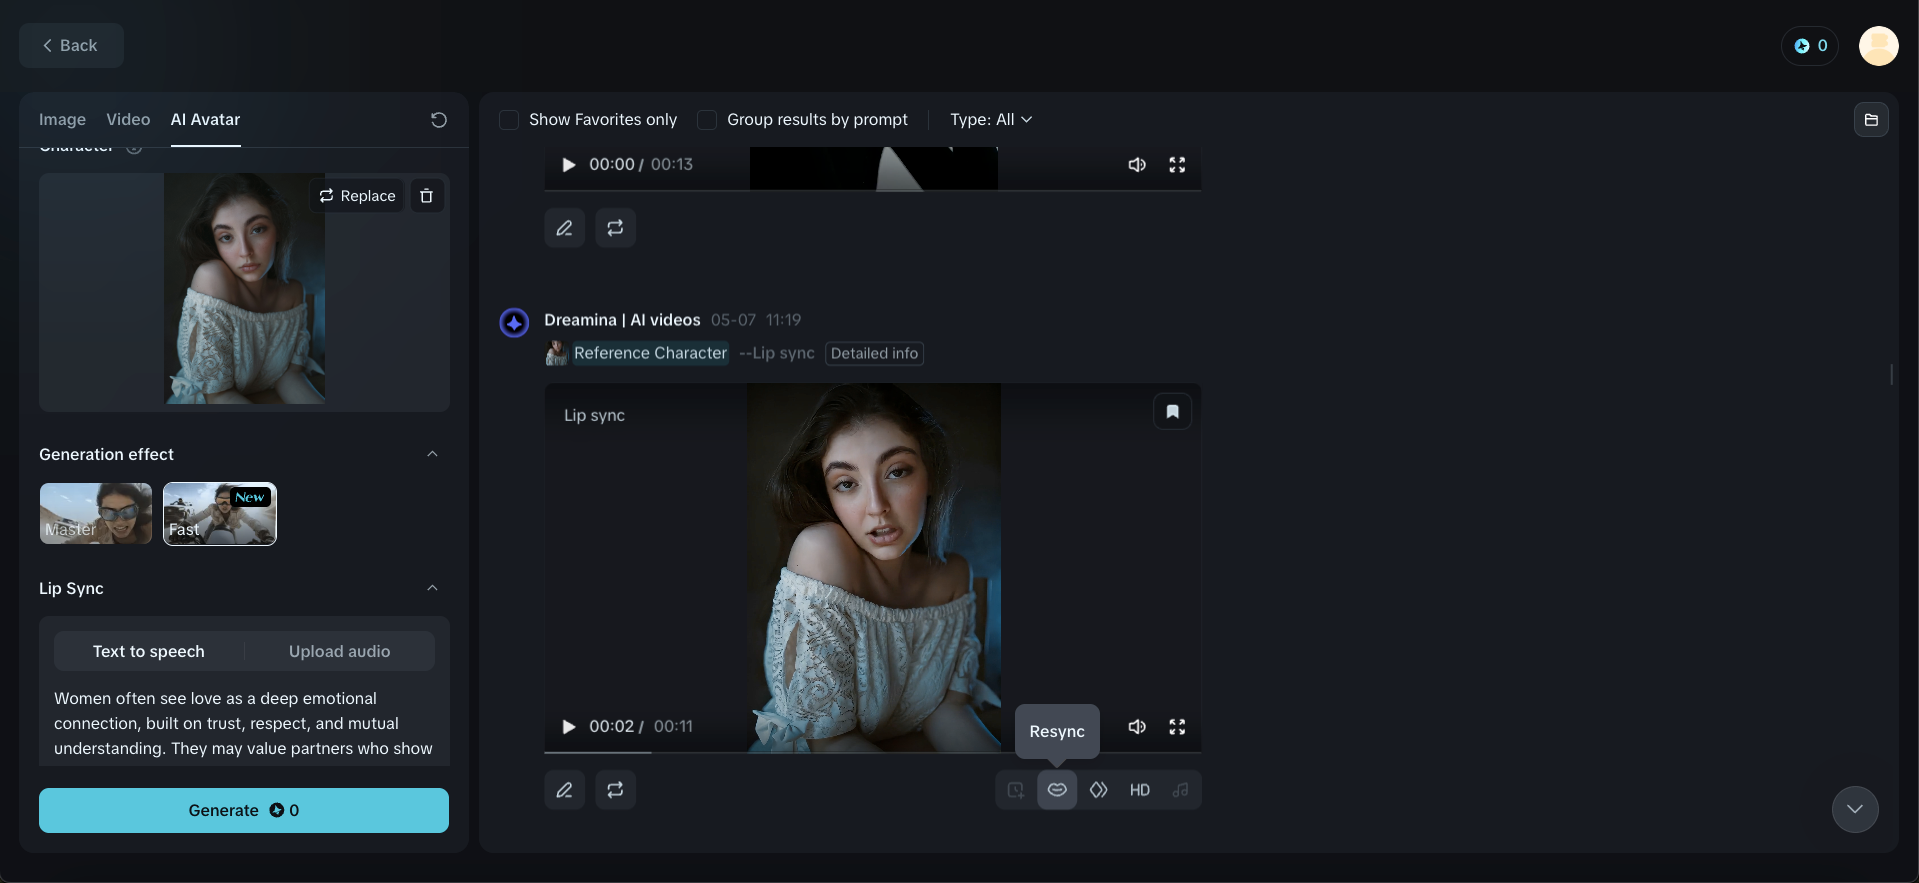Click the "Generation effect" heading text
Screen dimensions: 1919x883
(106, 454)
